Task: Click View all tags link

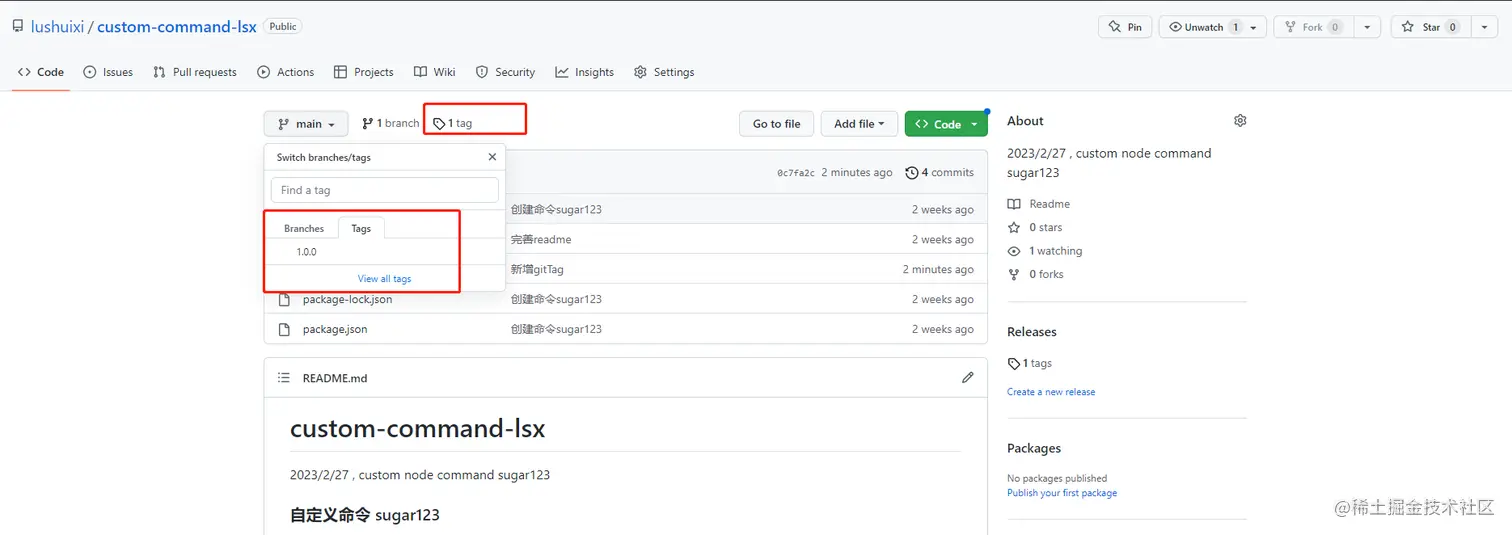Action: coord(385,279)
